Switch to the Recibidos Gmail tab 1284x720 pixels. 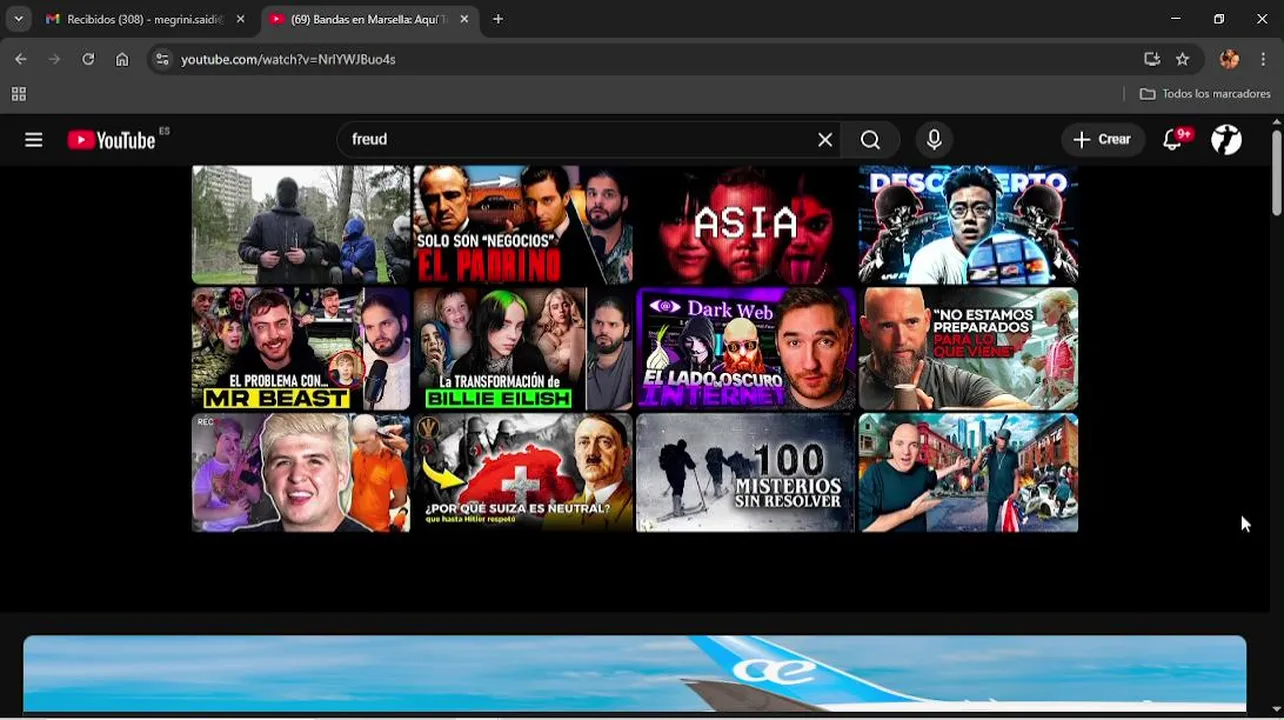pos(145,19)
